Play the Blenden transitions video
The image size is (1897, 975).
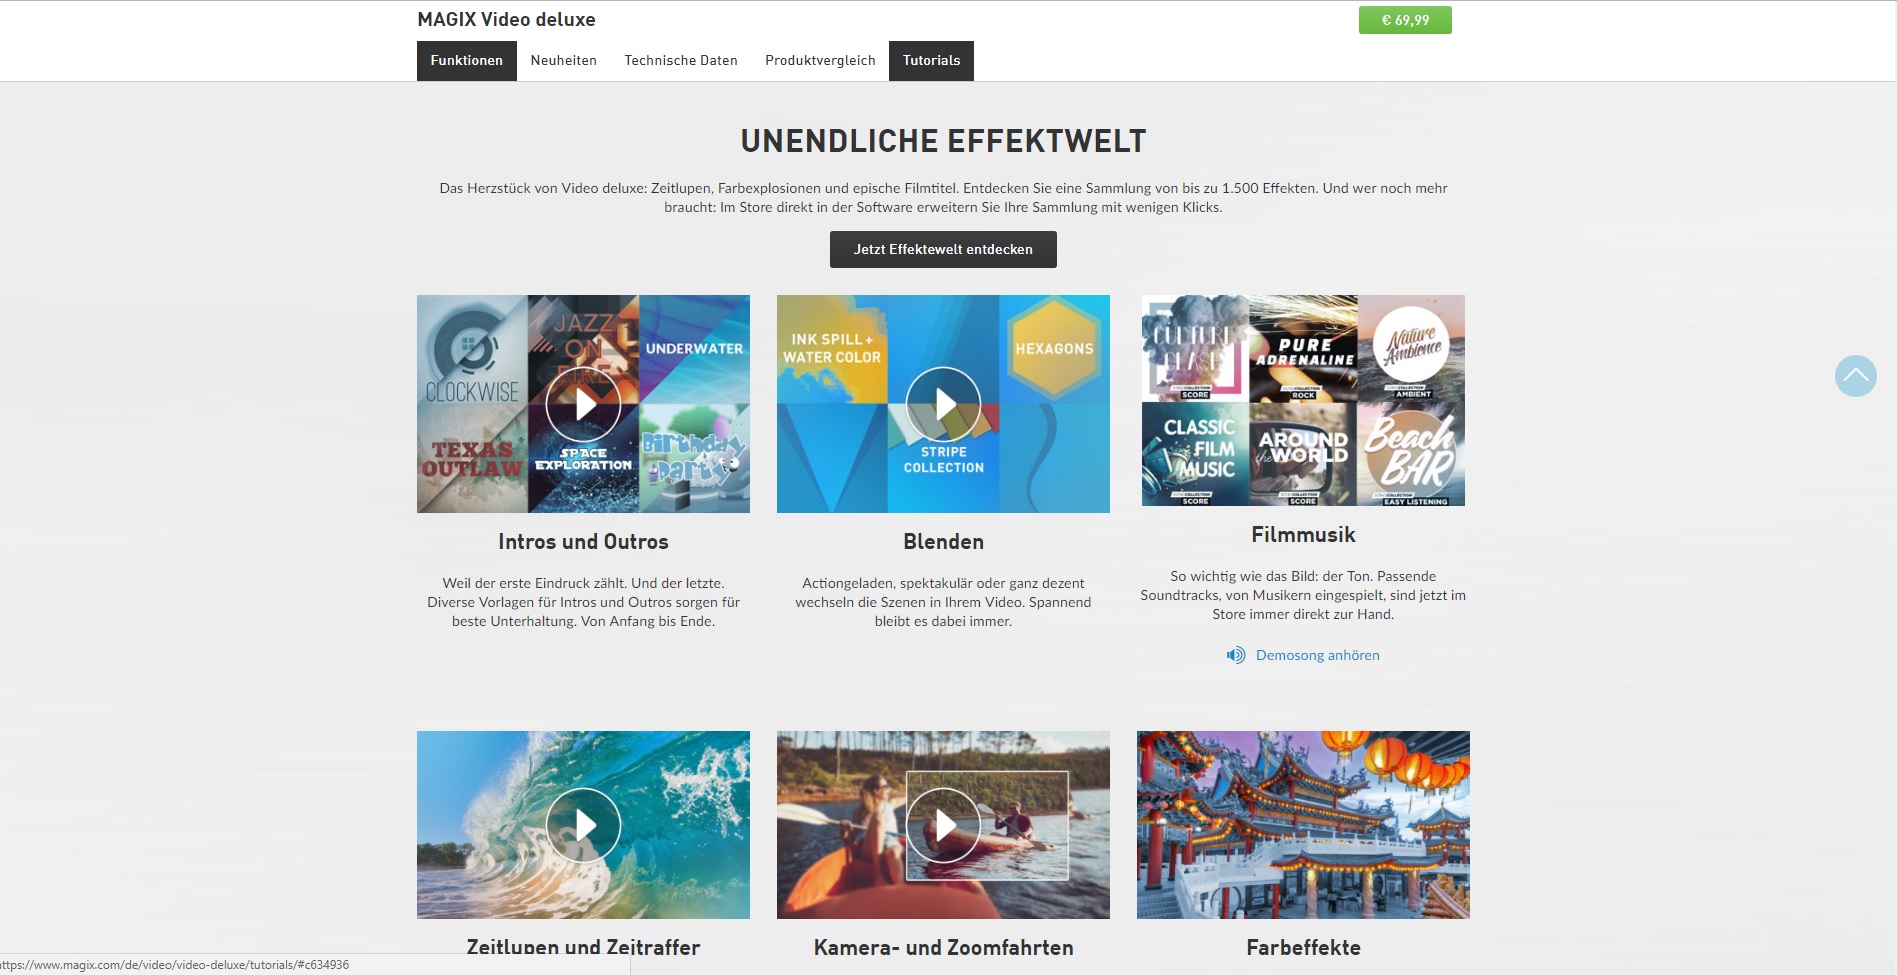[943, 404]
